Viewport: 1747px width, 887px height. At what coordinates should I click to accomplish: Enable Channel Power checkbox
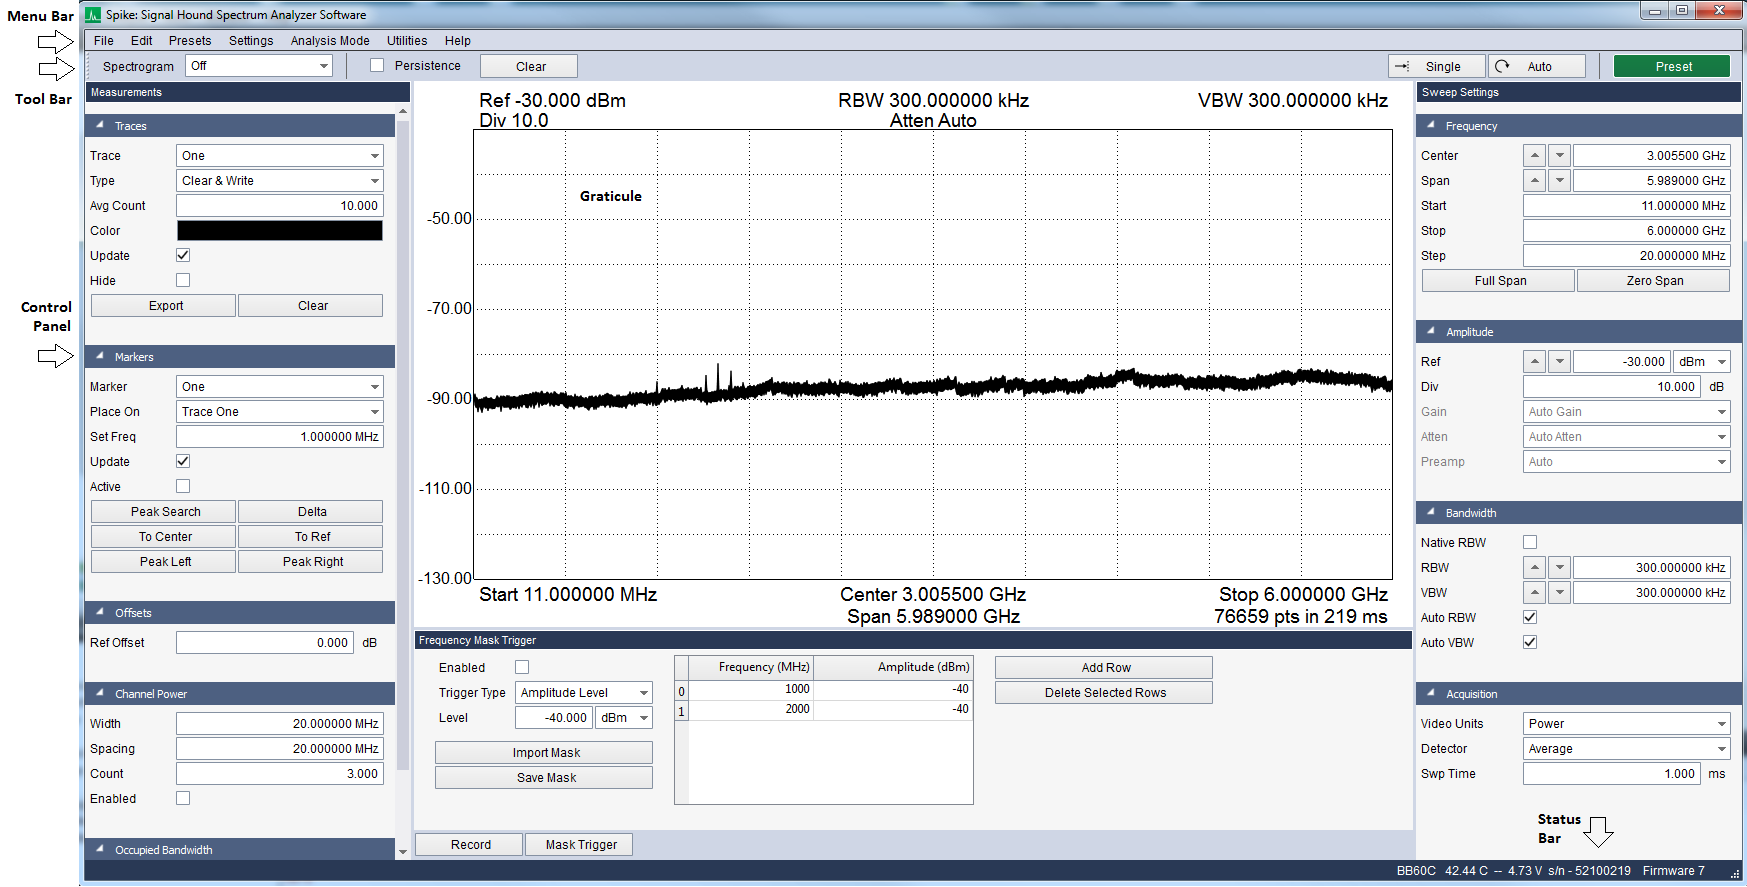coord(183,799)
